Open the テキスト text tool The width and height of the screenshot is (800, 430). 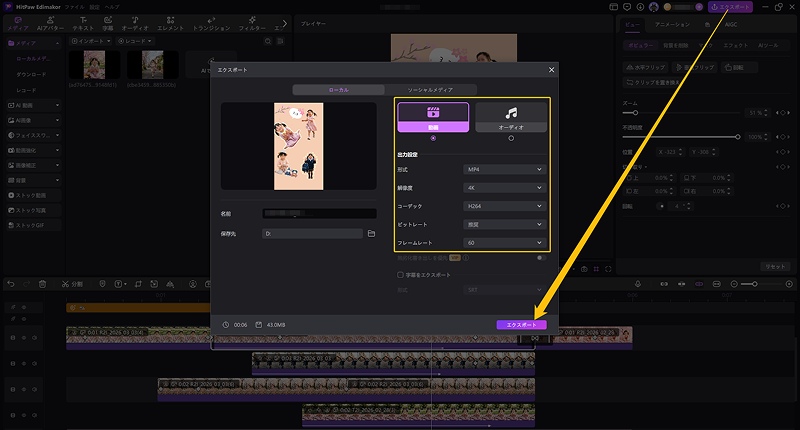(x=83, y=23)
